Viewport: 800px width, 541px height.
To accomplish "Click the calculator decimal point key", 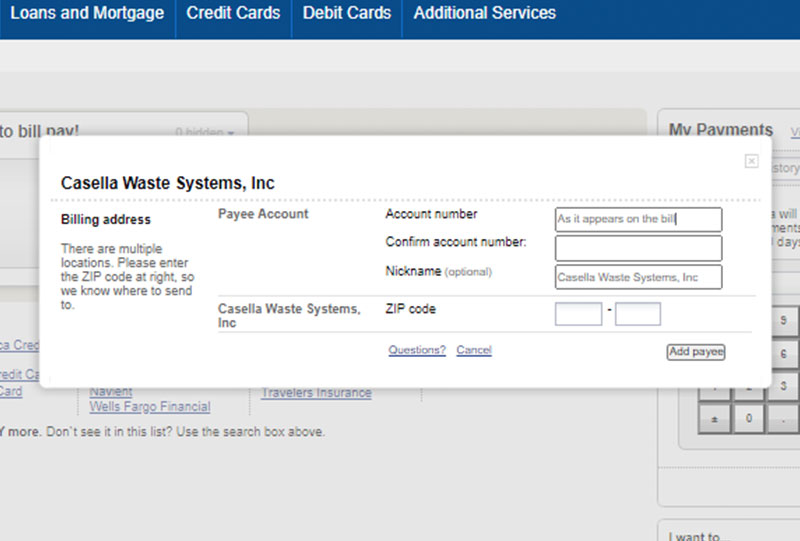I will pos(783,419).
